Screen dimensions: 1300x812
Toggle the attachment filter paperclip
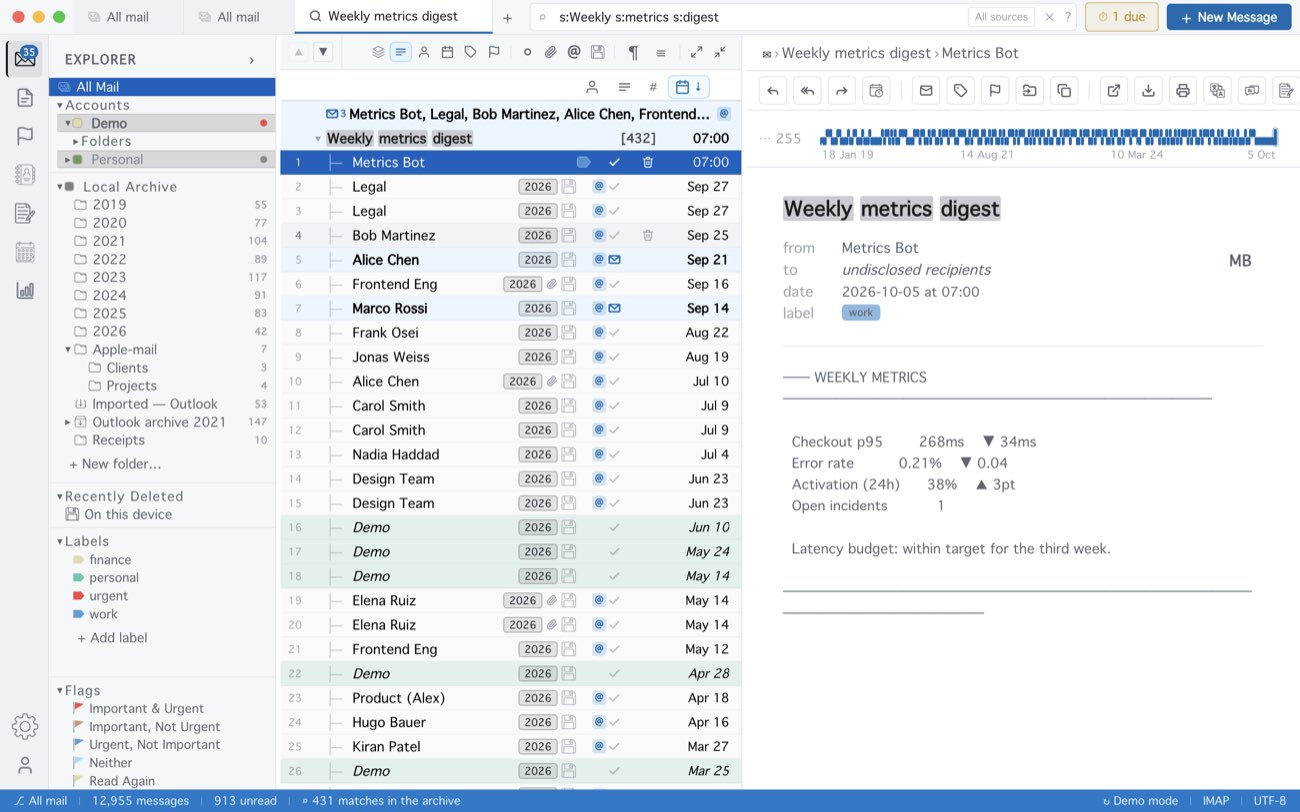click(x=550, y=52)
